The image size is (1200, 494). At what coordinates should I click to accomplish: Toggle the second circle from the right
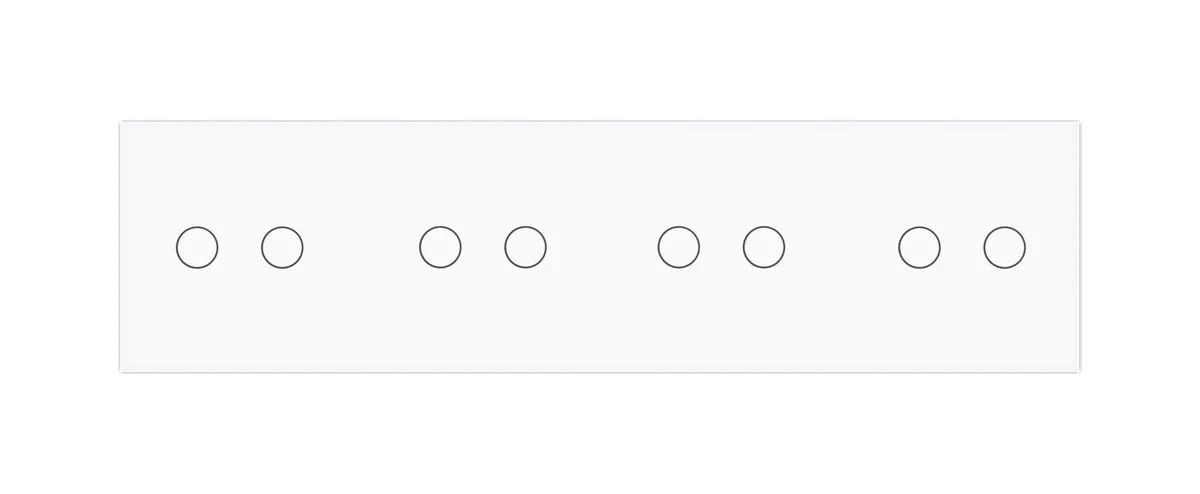919,247
